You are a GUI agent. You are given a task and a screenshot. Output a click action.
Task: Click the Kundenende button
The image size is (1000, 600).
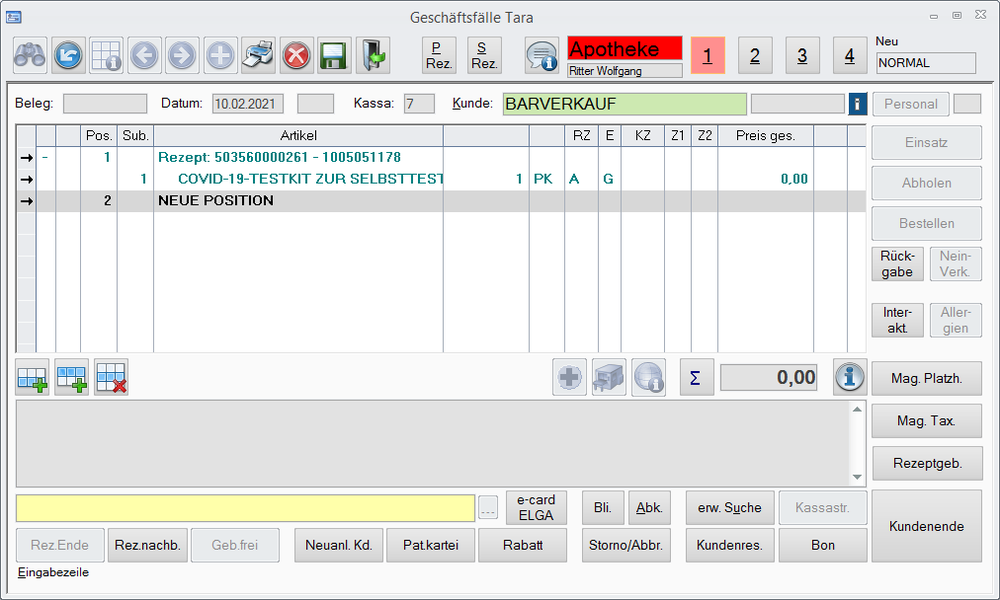(925, 526)
